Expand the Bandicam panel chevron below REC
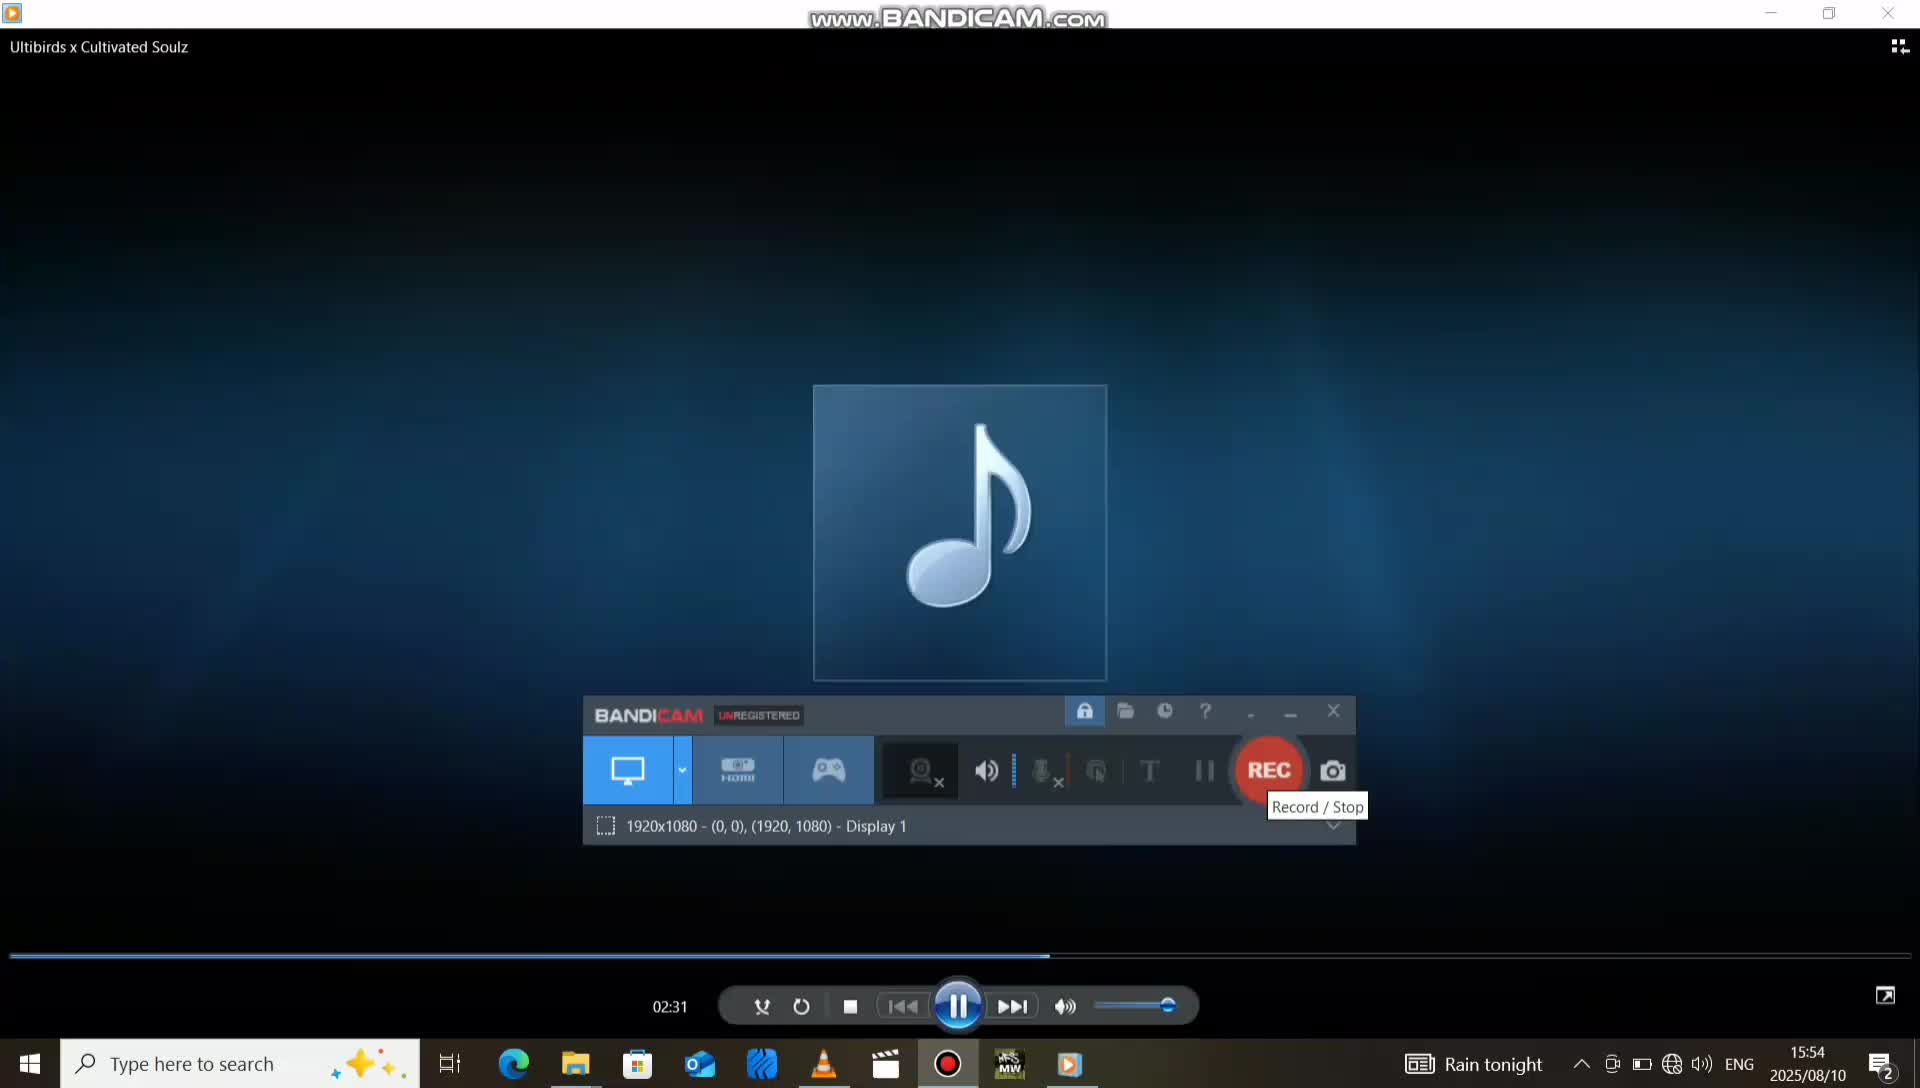Viewport: 1920px width, 1088px height. 1333,827
